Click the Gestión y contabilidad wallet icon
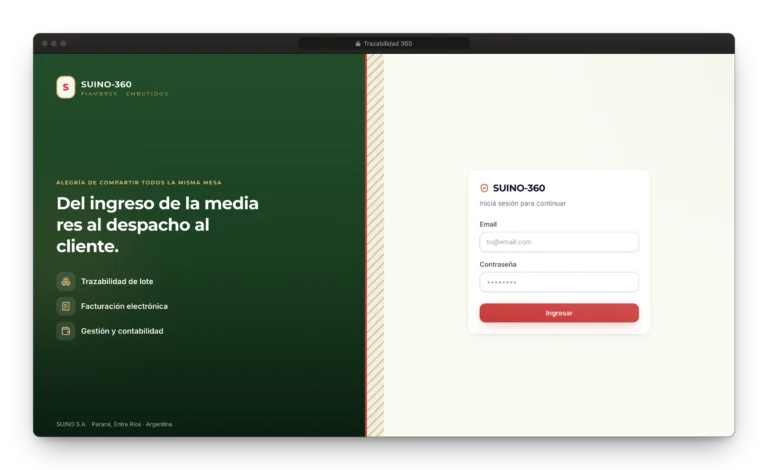 click(x=66, y=331)
